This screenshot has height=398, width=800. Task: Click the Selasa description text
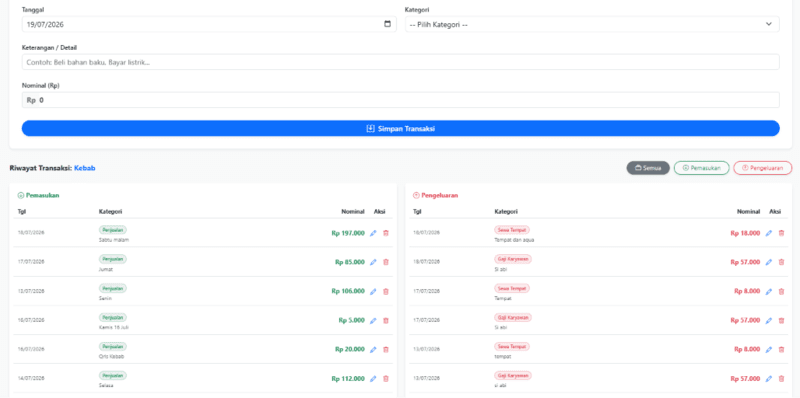click(x=106, y=385)
